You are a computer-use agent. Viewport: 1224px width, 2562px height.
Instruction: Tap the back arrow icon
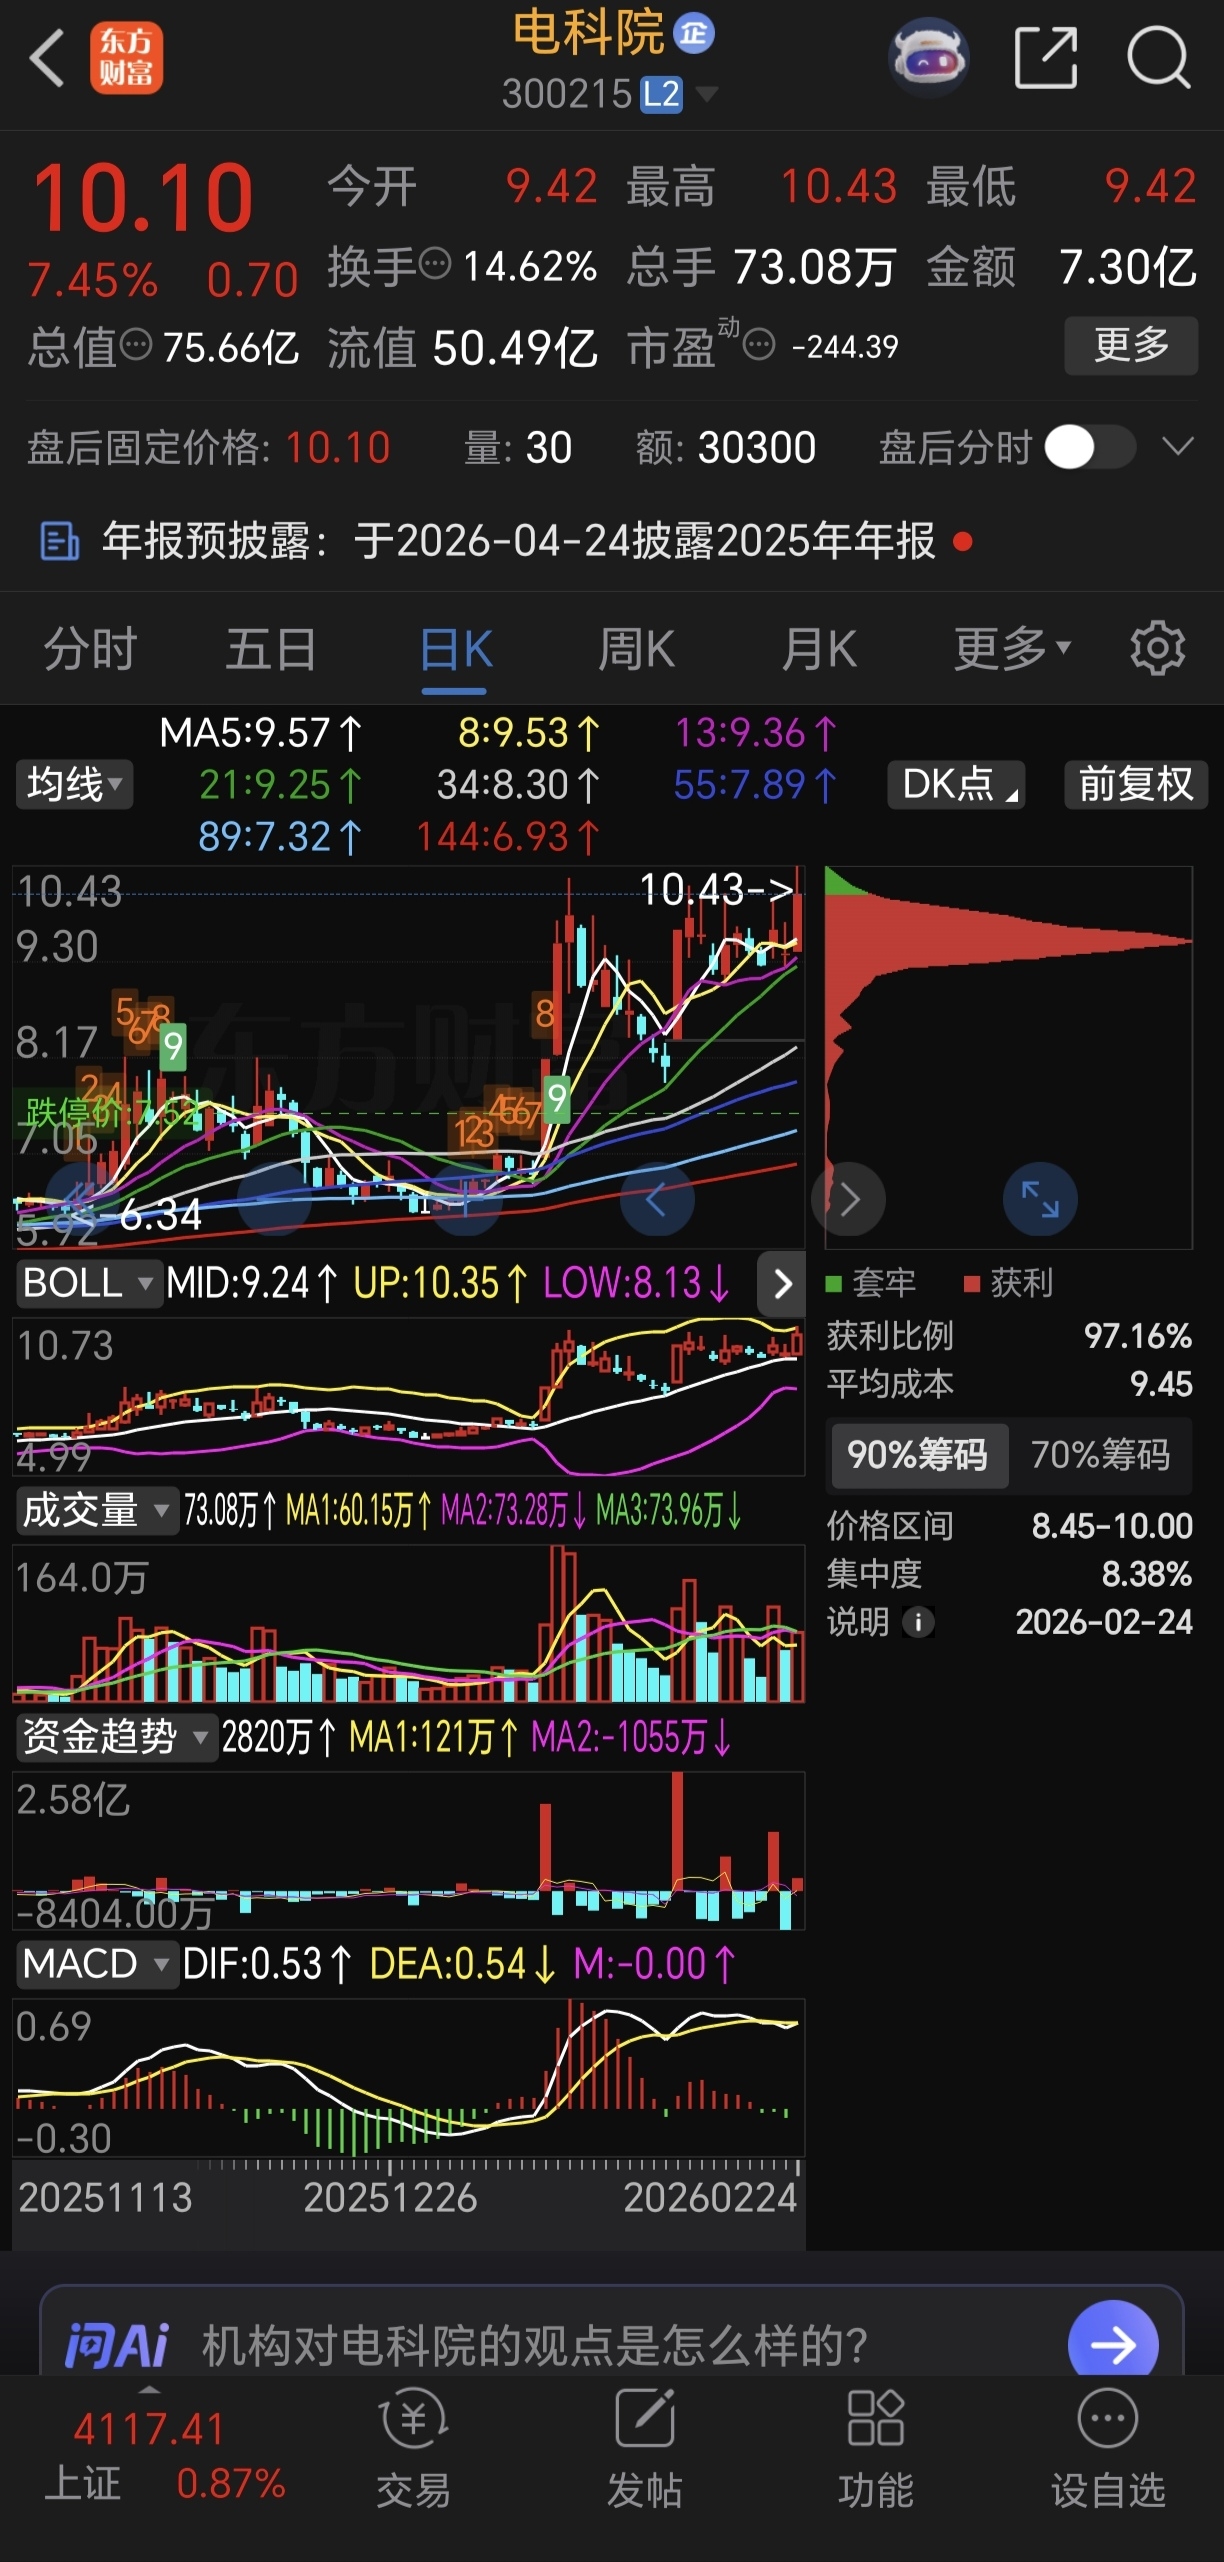coord(47,58)
